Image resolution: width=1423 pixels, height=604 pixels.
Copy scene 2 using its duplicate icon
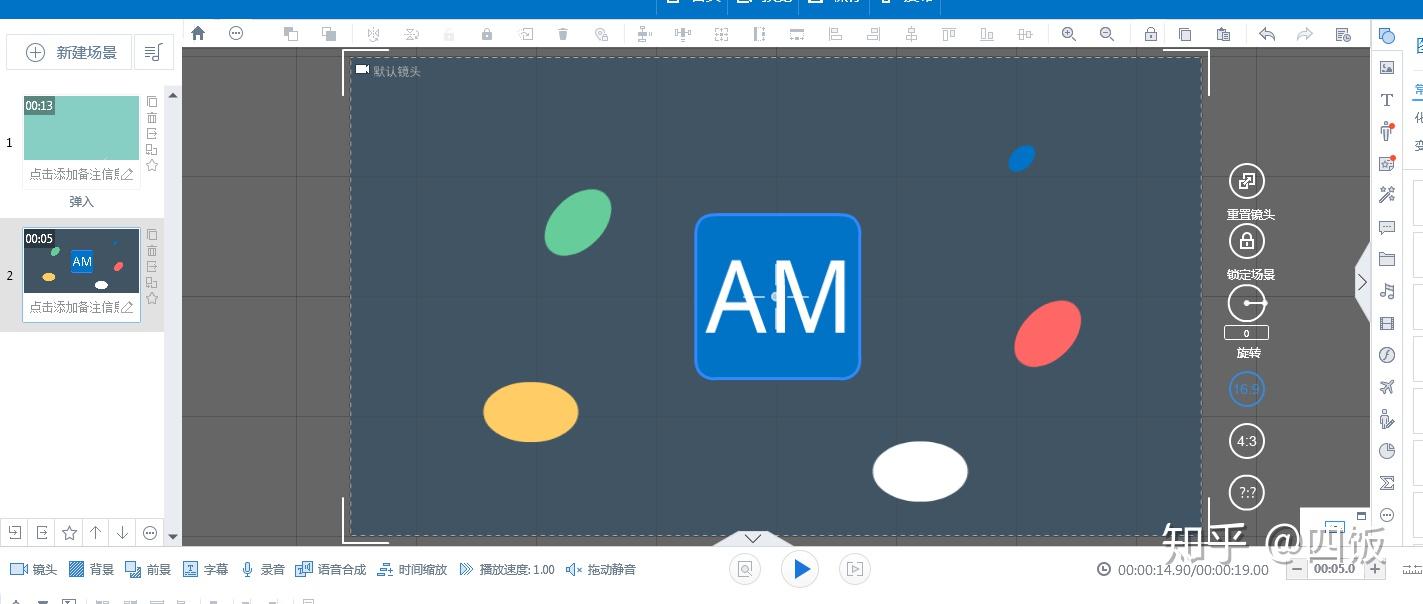pos(152,235)
